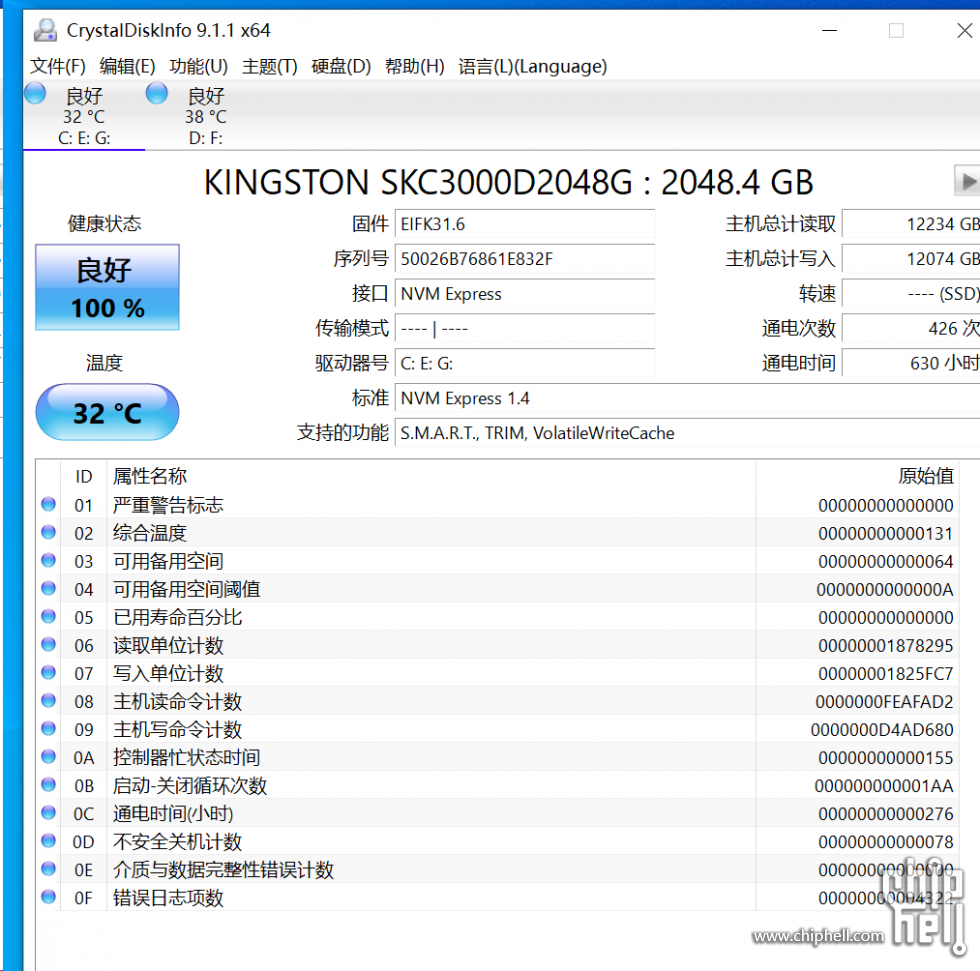The width and height of the screenshot is (980, 971).
Task: Click the 良好 100 % health status button
Action: click(x=108, y=287)
